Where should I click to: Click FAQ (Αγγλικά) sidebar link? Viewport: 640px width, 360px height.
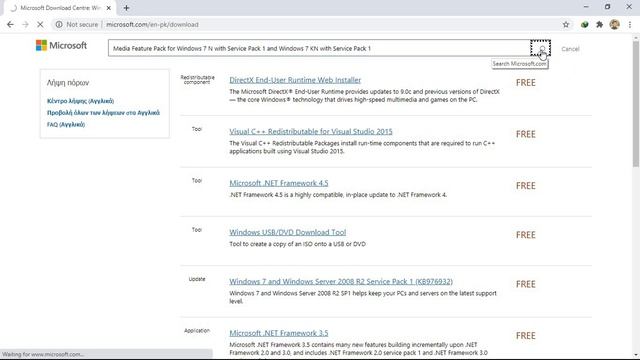(x=66, y=124)
